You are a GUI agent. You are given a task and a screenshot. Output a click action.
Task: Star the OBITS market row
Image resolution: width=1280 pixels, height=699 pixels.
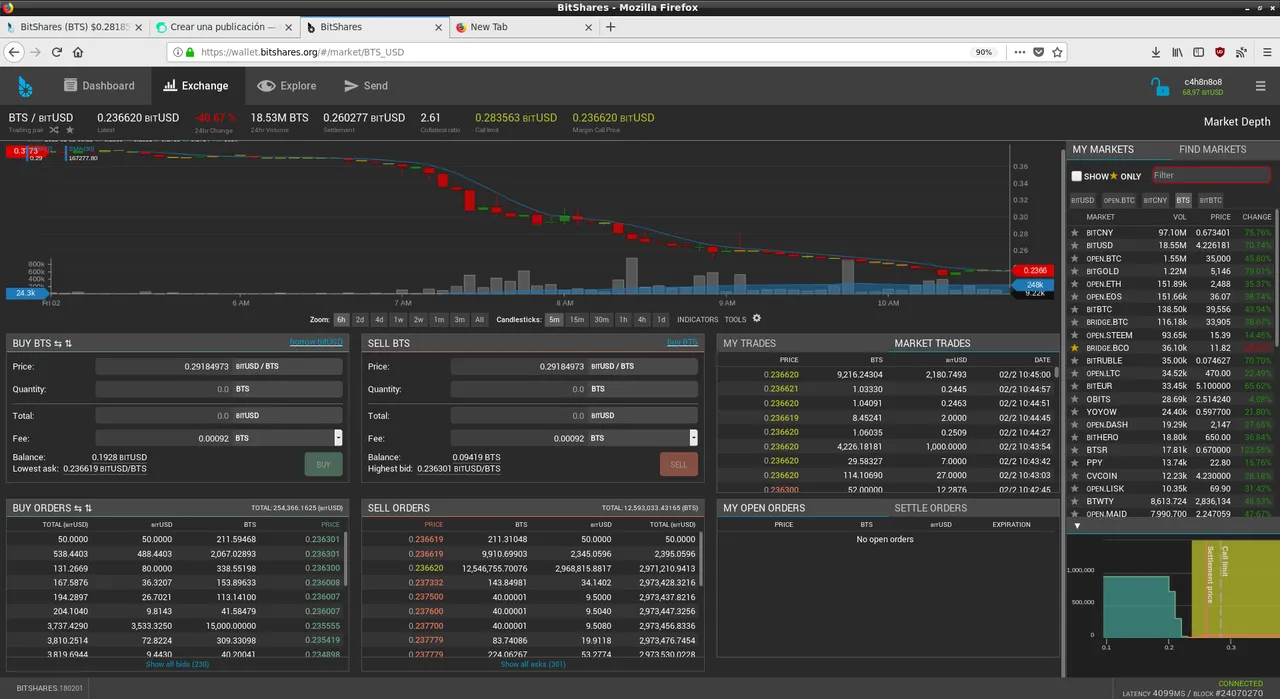(1075, 399)
